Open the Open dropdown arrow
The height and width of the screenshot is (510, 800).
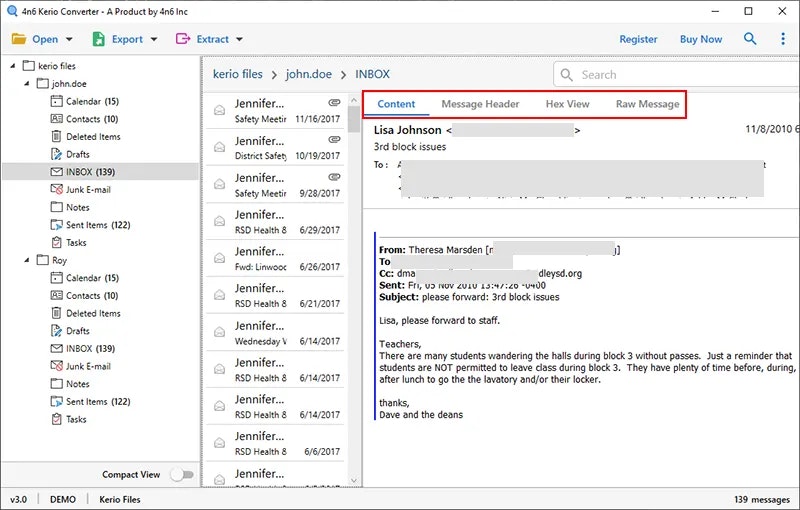pos(69,39)
